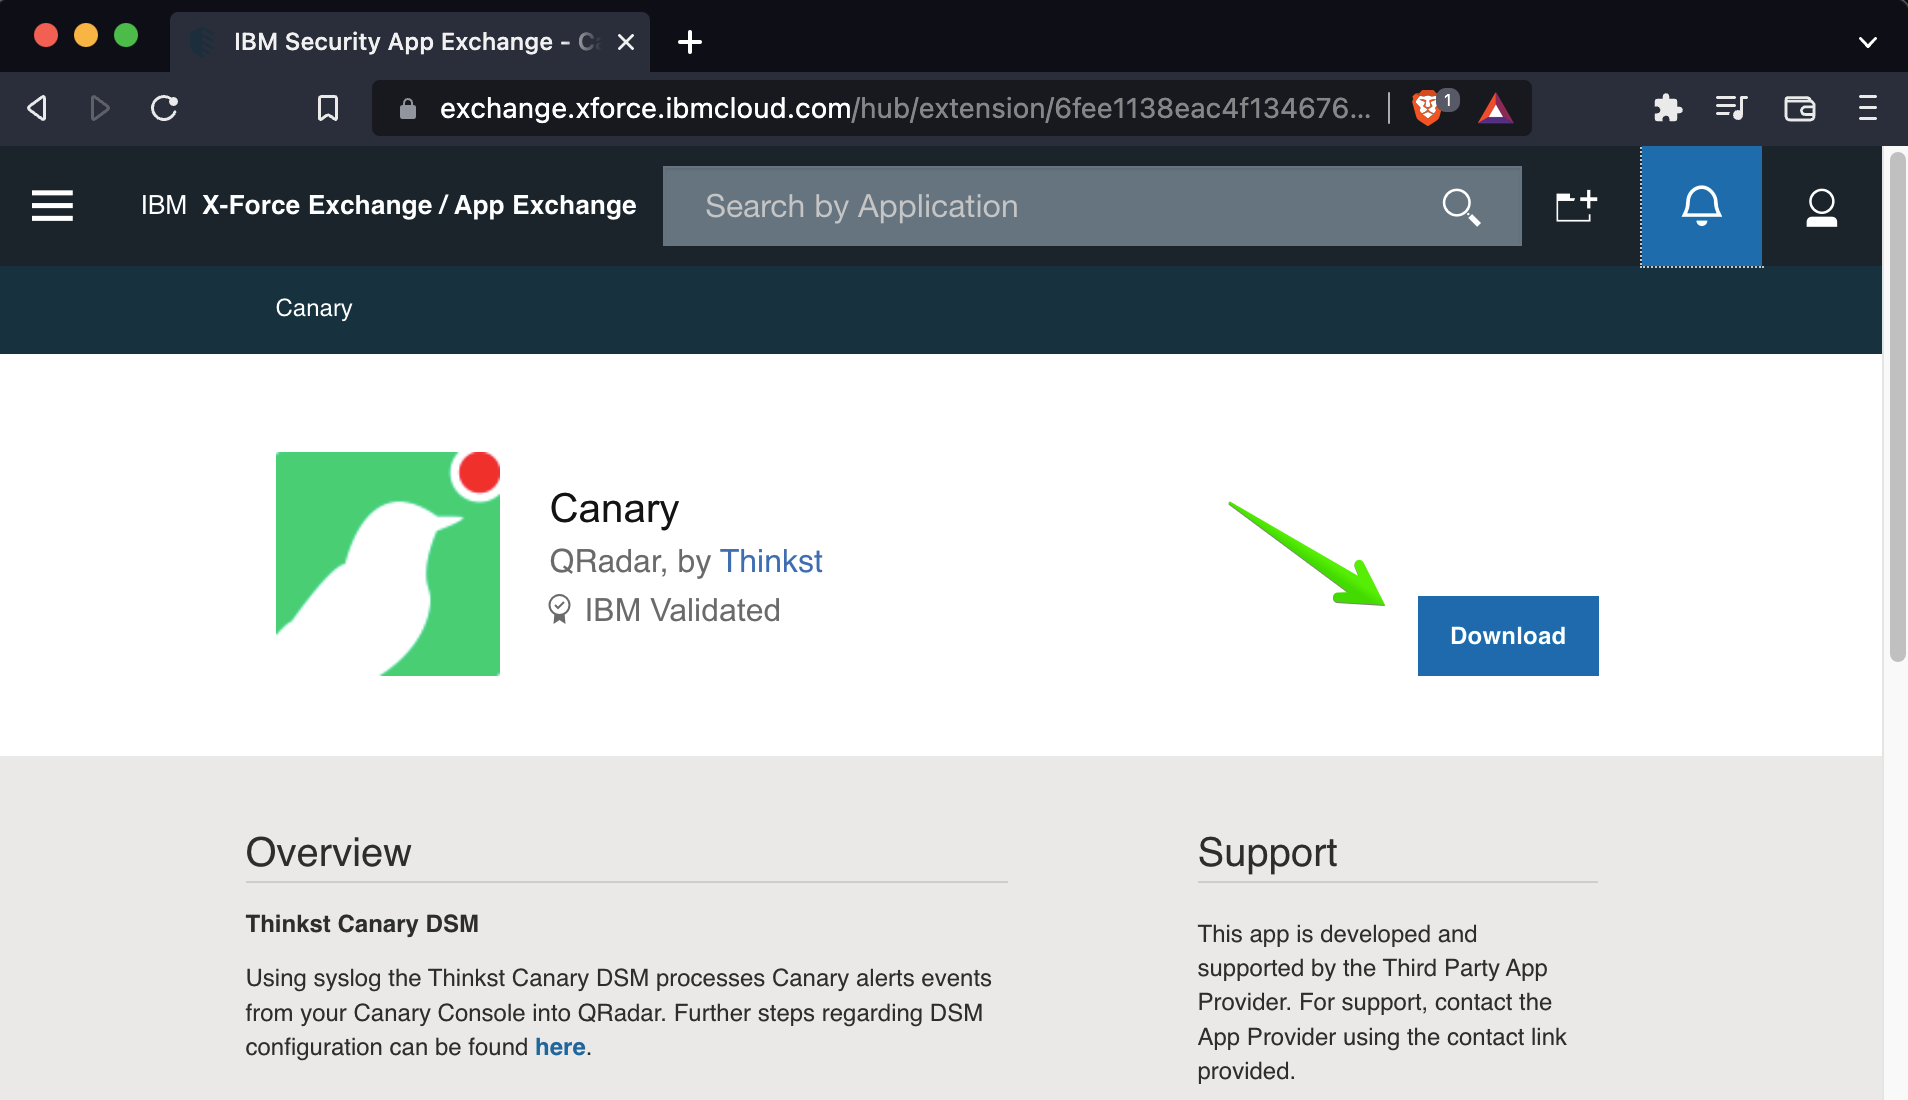Click the Support section heading
This screenshot has height=1100, width=1908.
click(x=1267, y=852)
